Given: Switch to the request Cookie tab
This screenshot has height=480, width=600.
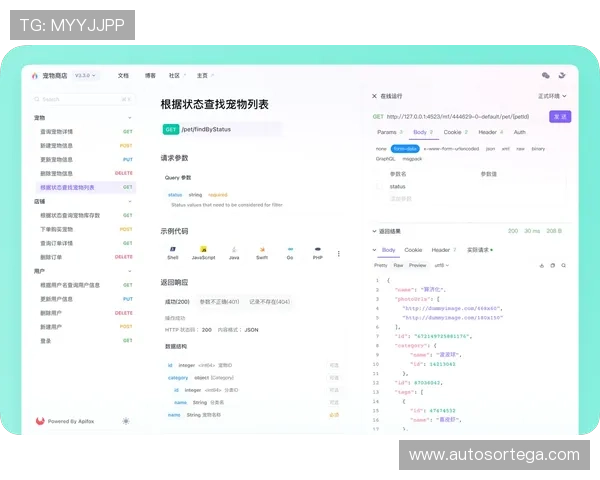Looking at the screenshot, I should (x=455, y=132).
